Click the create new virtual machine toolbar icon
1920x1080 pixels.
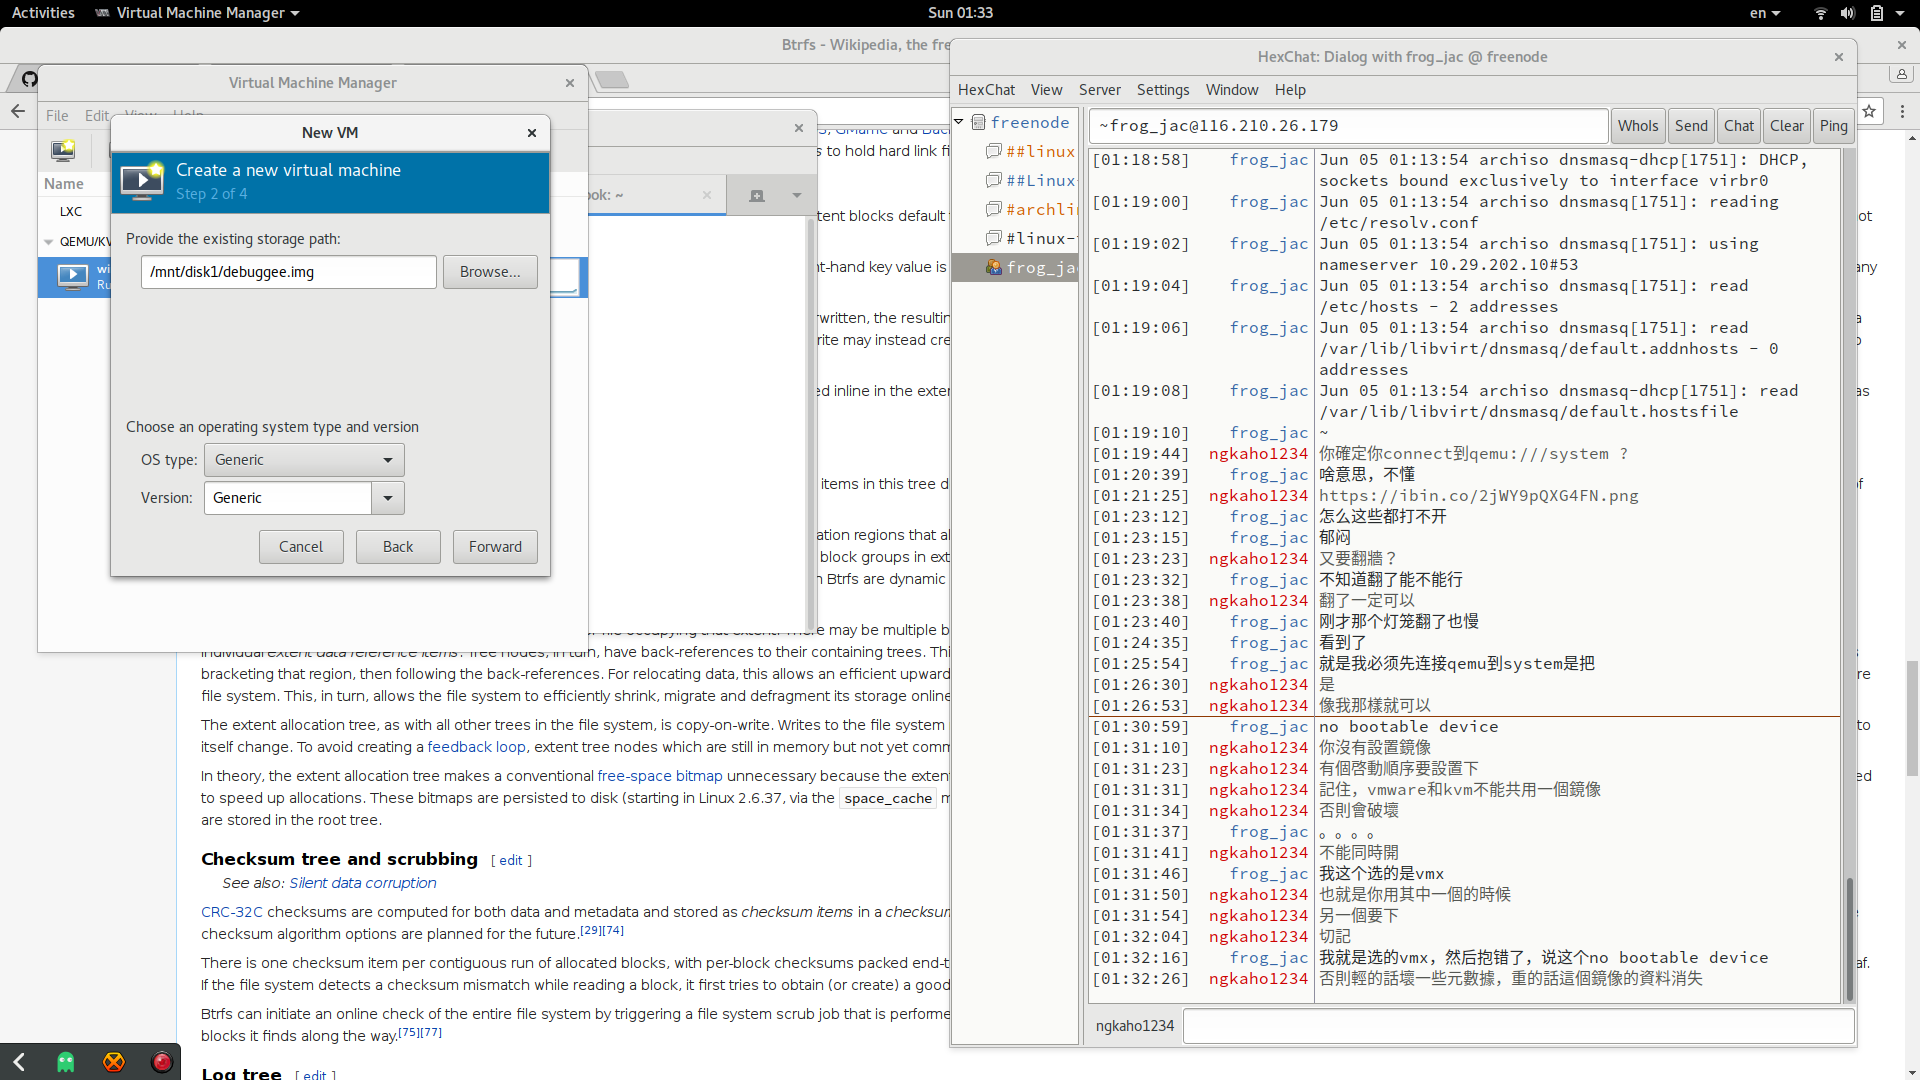pos(63,150)
